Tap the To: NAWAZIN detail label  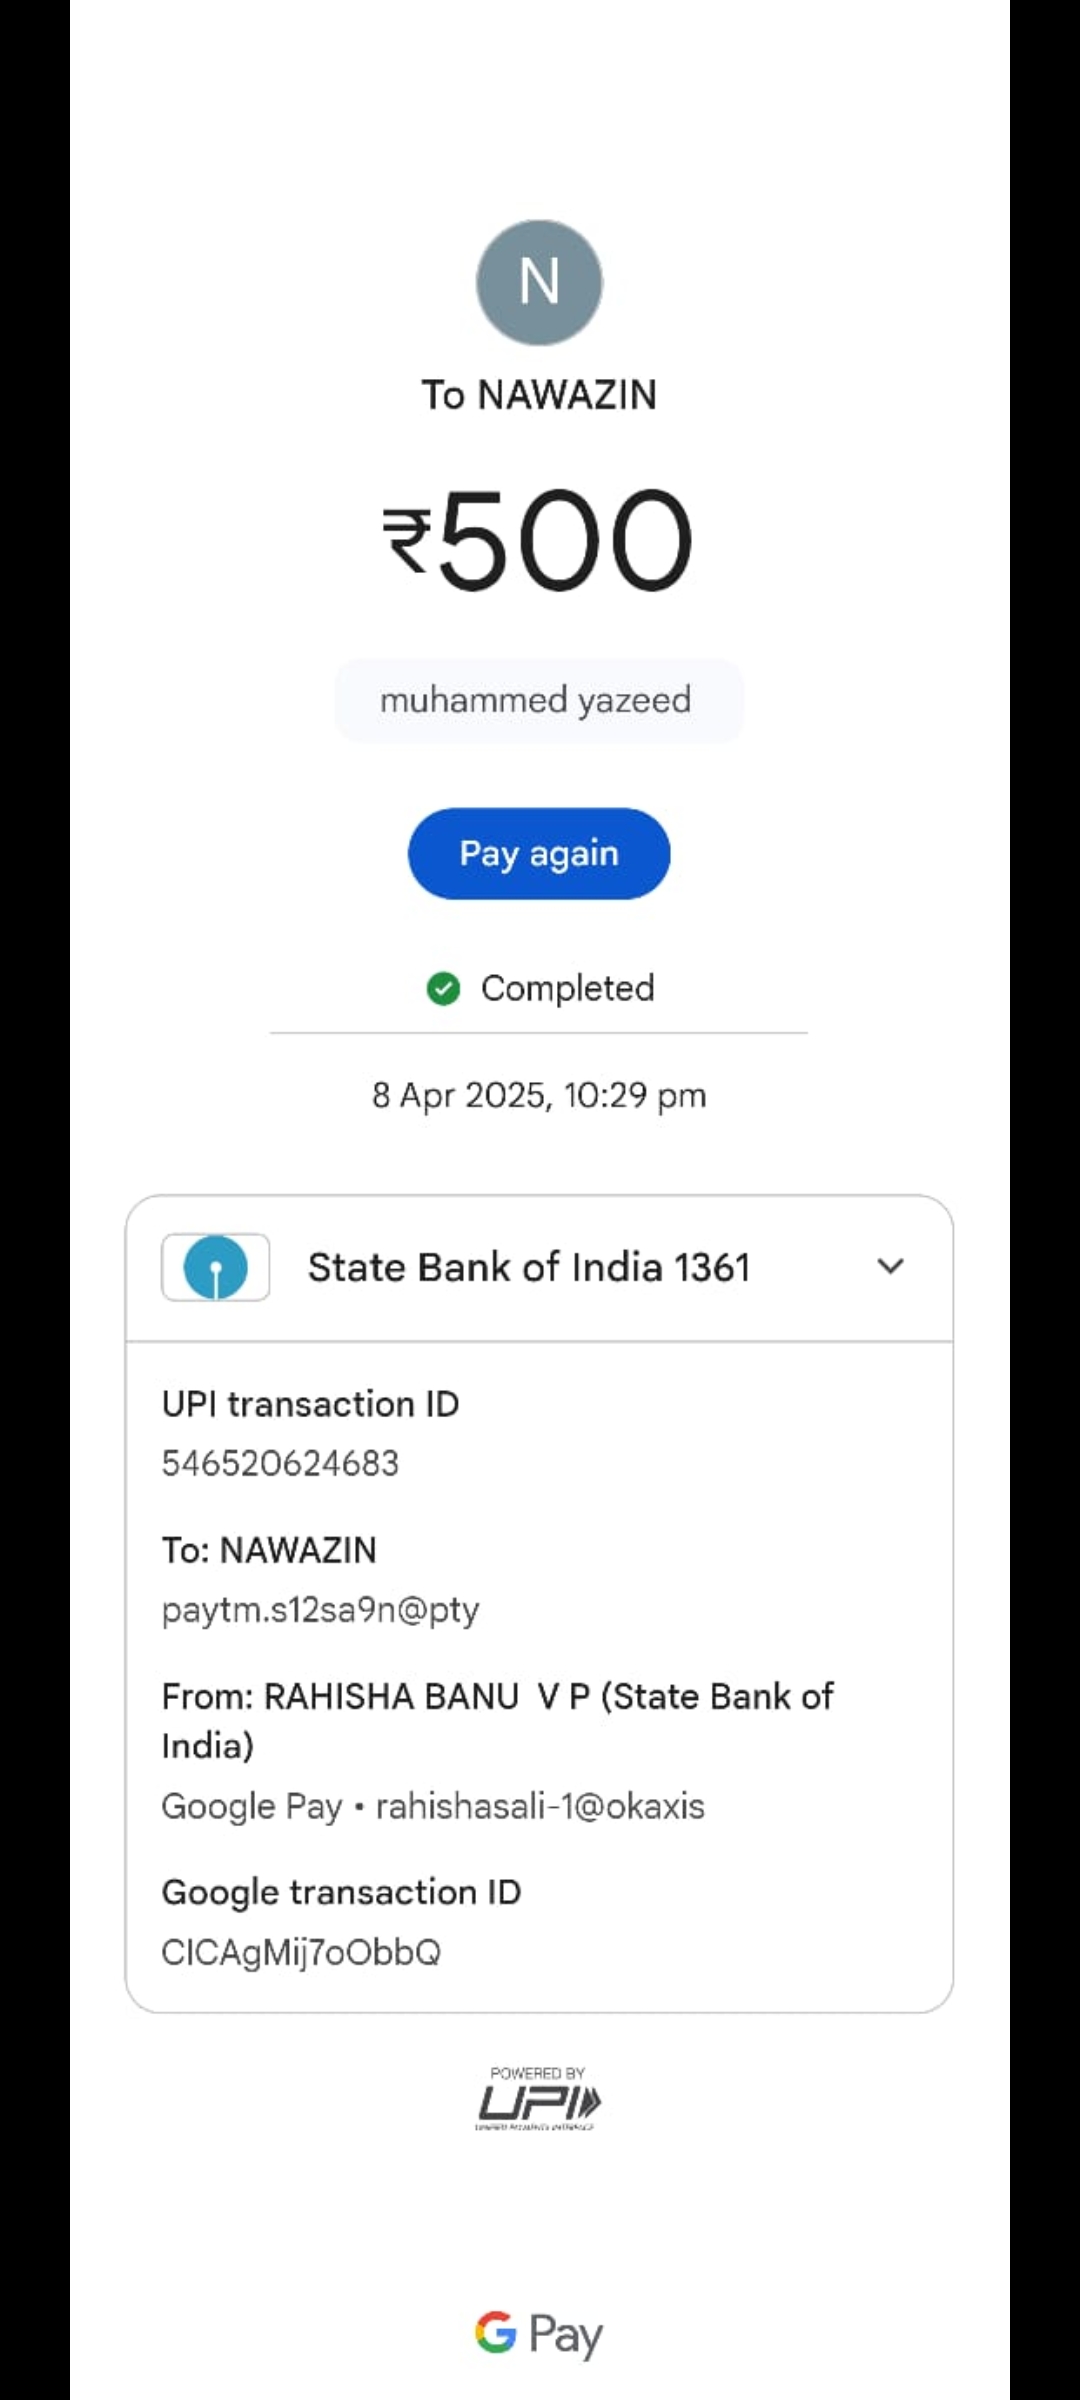tap(269, 1550)
